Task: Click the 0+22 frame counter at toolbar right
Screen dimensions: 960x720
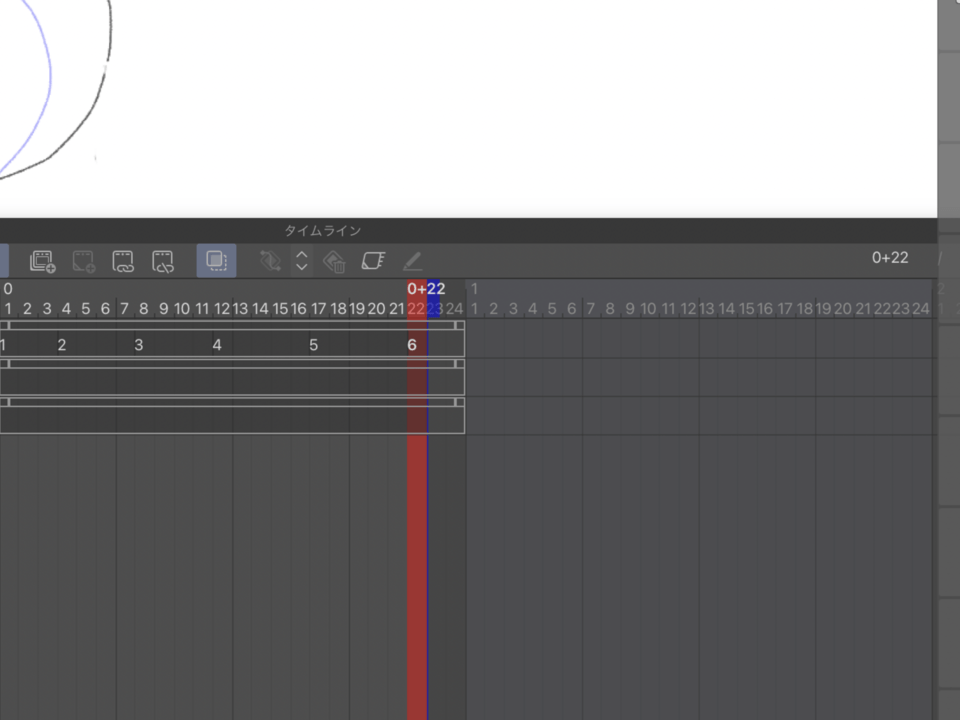Action: [890, 258]
